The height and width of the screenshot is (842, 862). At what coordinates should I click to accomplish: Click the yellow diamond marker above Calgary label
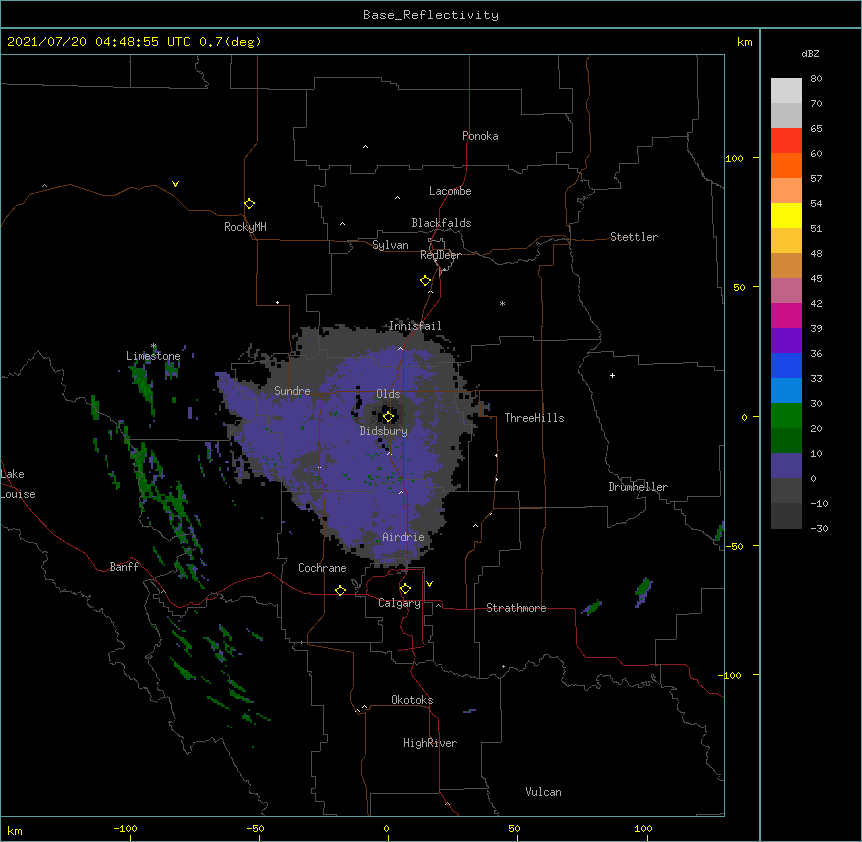[405, 589]
